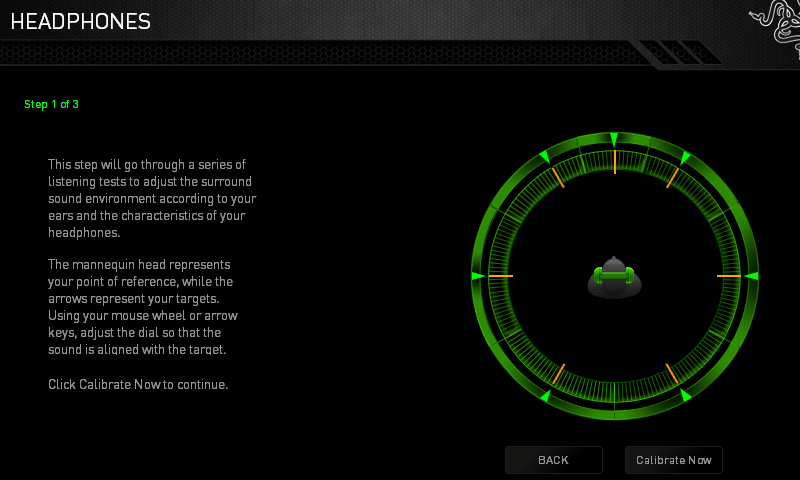Viewport: 800px width, 480px height.
Task: Click the Step 1 of 3 label
Action: coord(52,105)
